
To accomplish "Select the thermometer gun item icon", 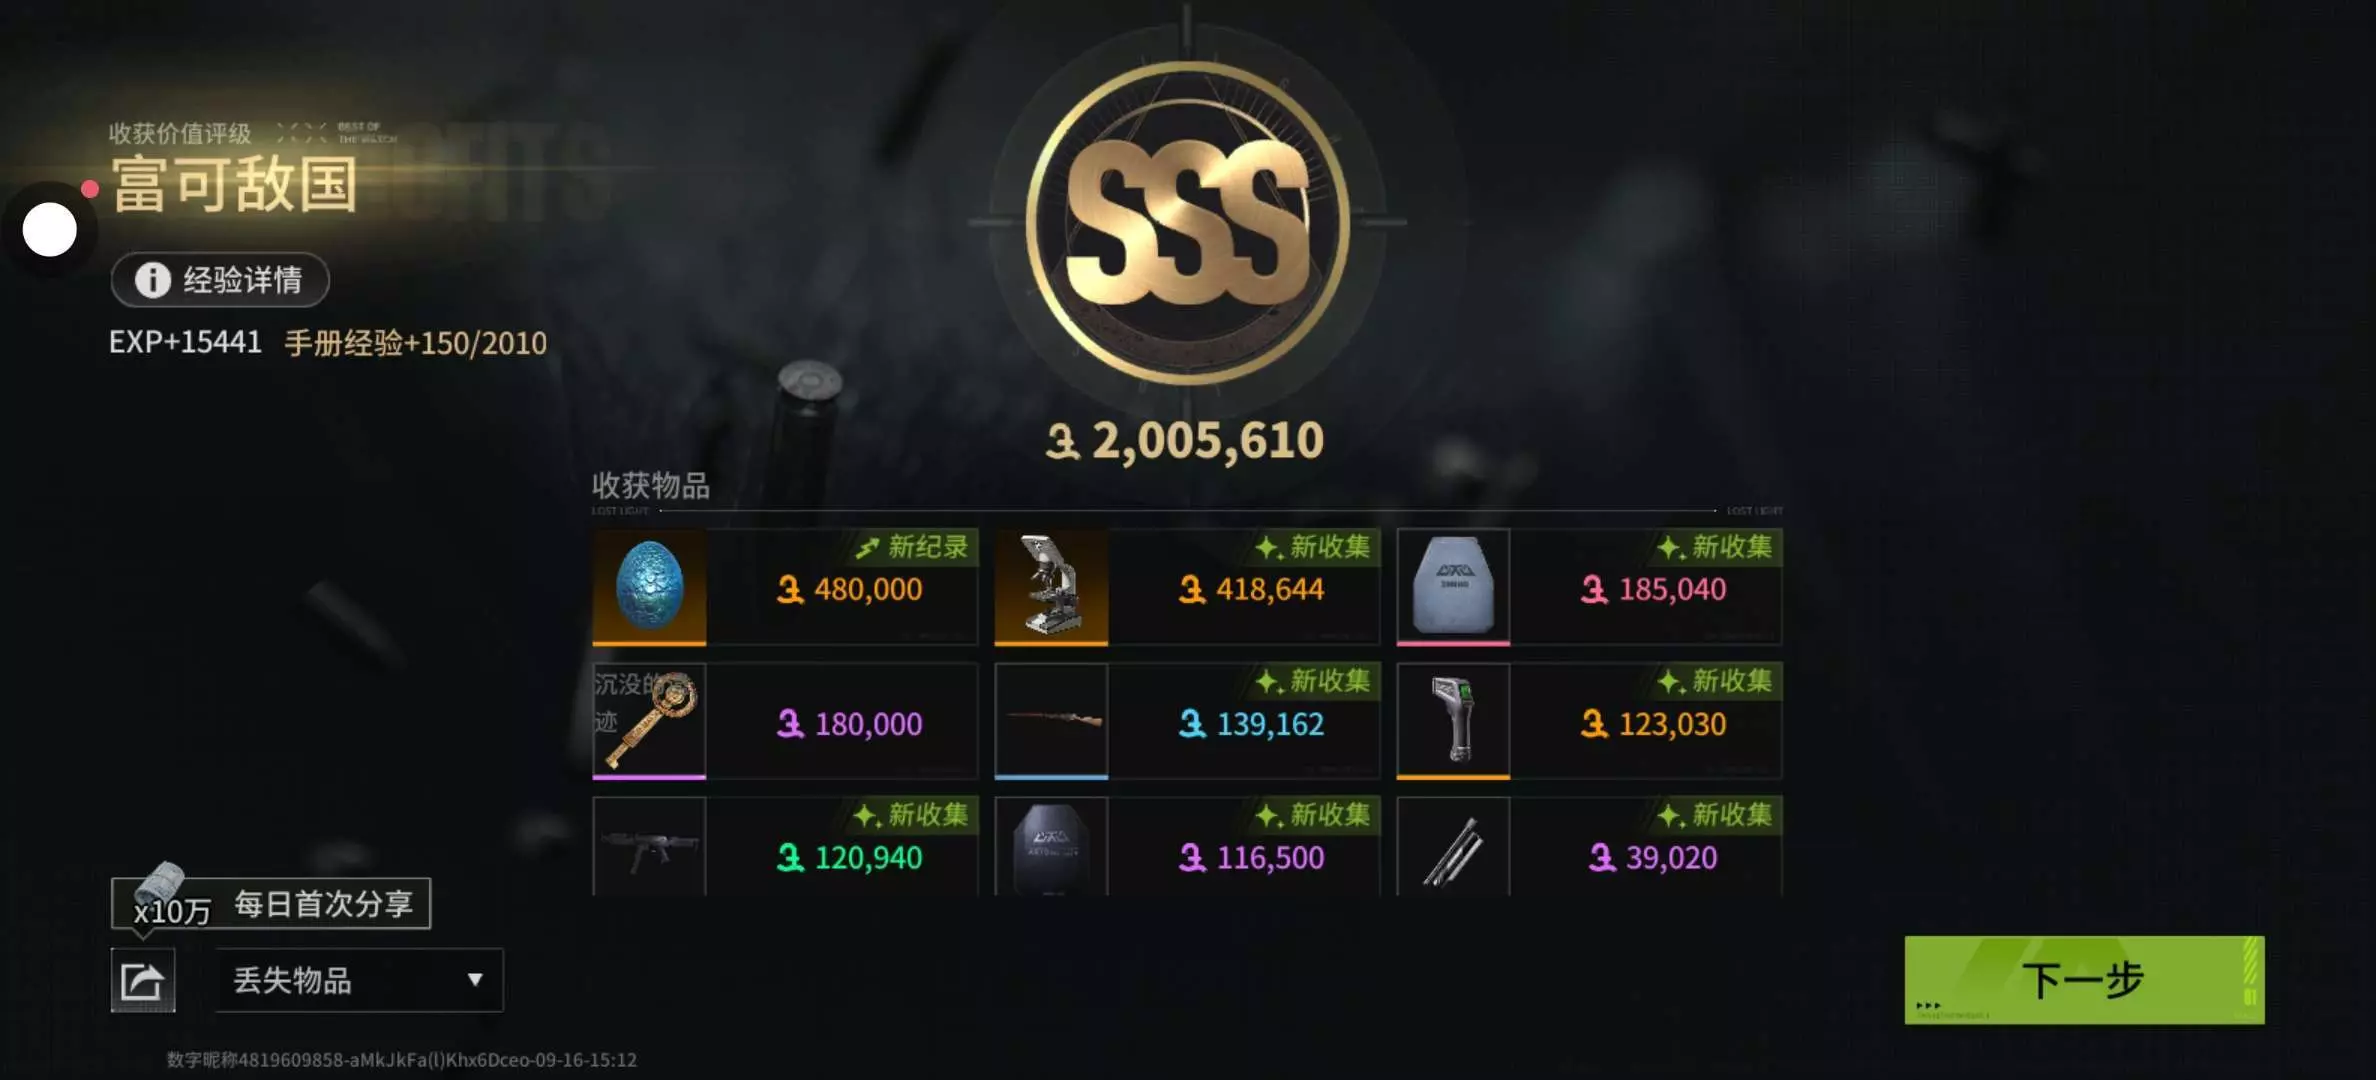I will pos(1453,721).
